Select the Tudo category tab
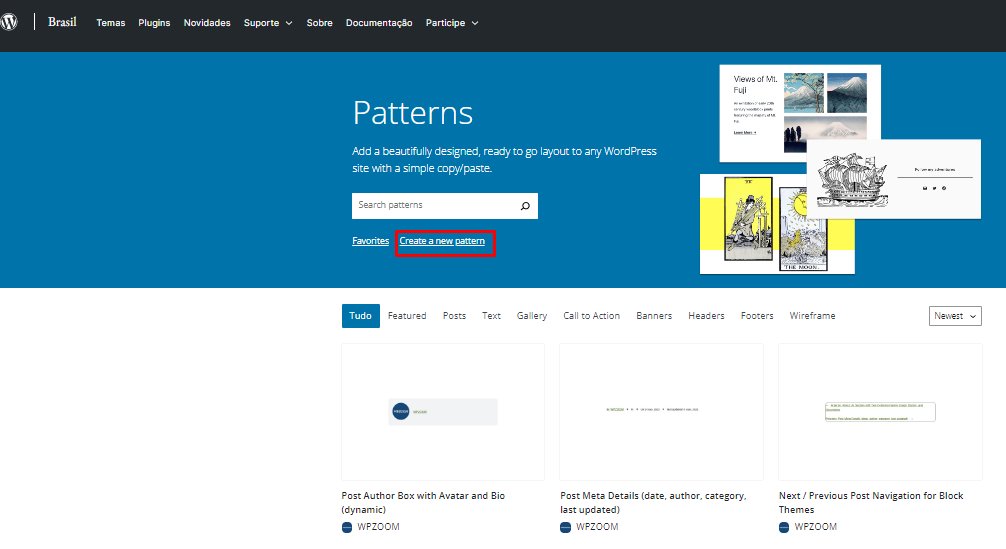The height and width of the screenshot is (549, 1006). pyautogui.click(x=361, y=316)
